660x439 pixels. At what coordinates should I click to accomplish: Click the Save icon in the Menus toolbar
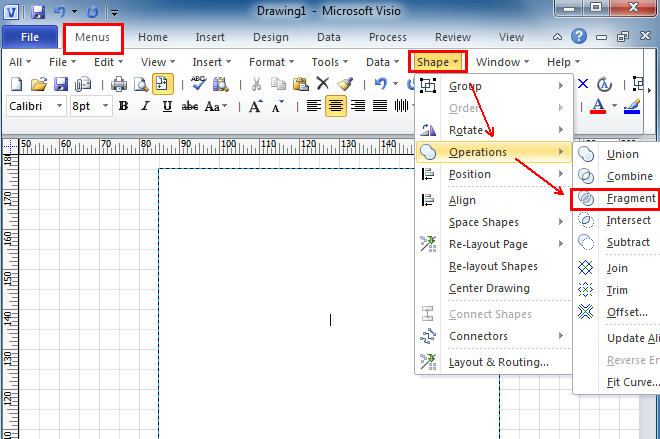pos(61,84)
